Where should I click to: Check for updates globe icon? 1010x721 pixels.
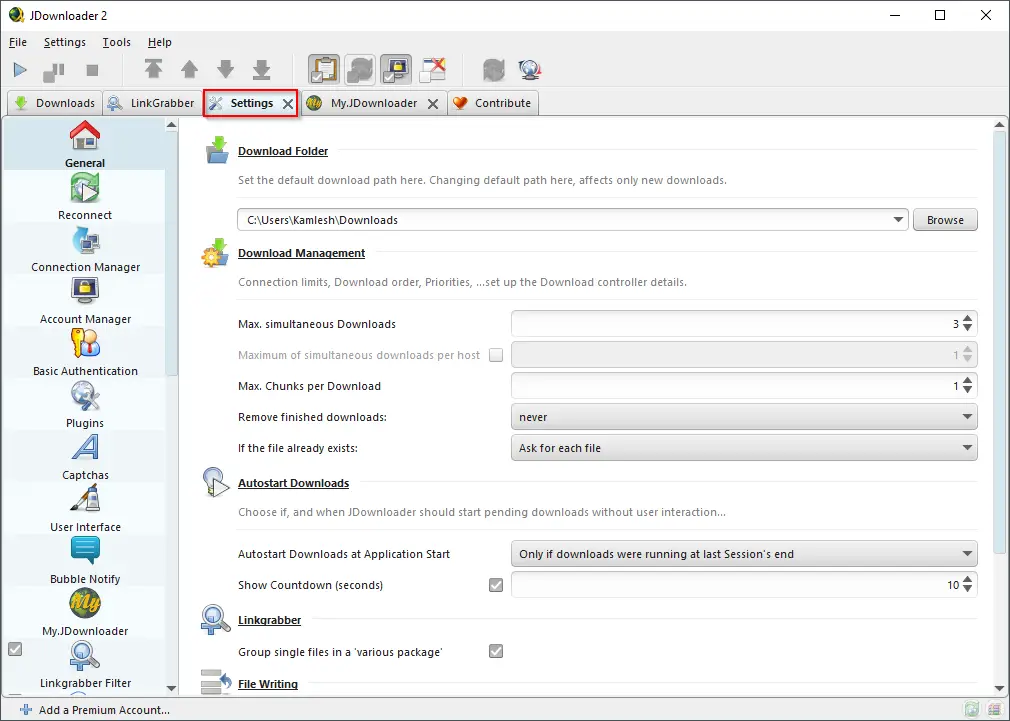point(529,70)
